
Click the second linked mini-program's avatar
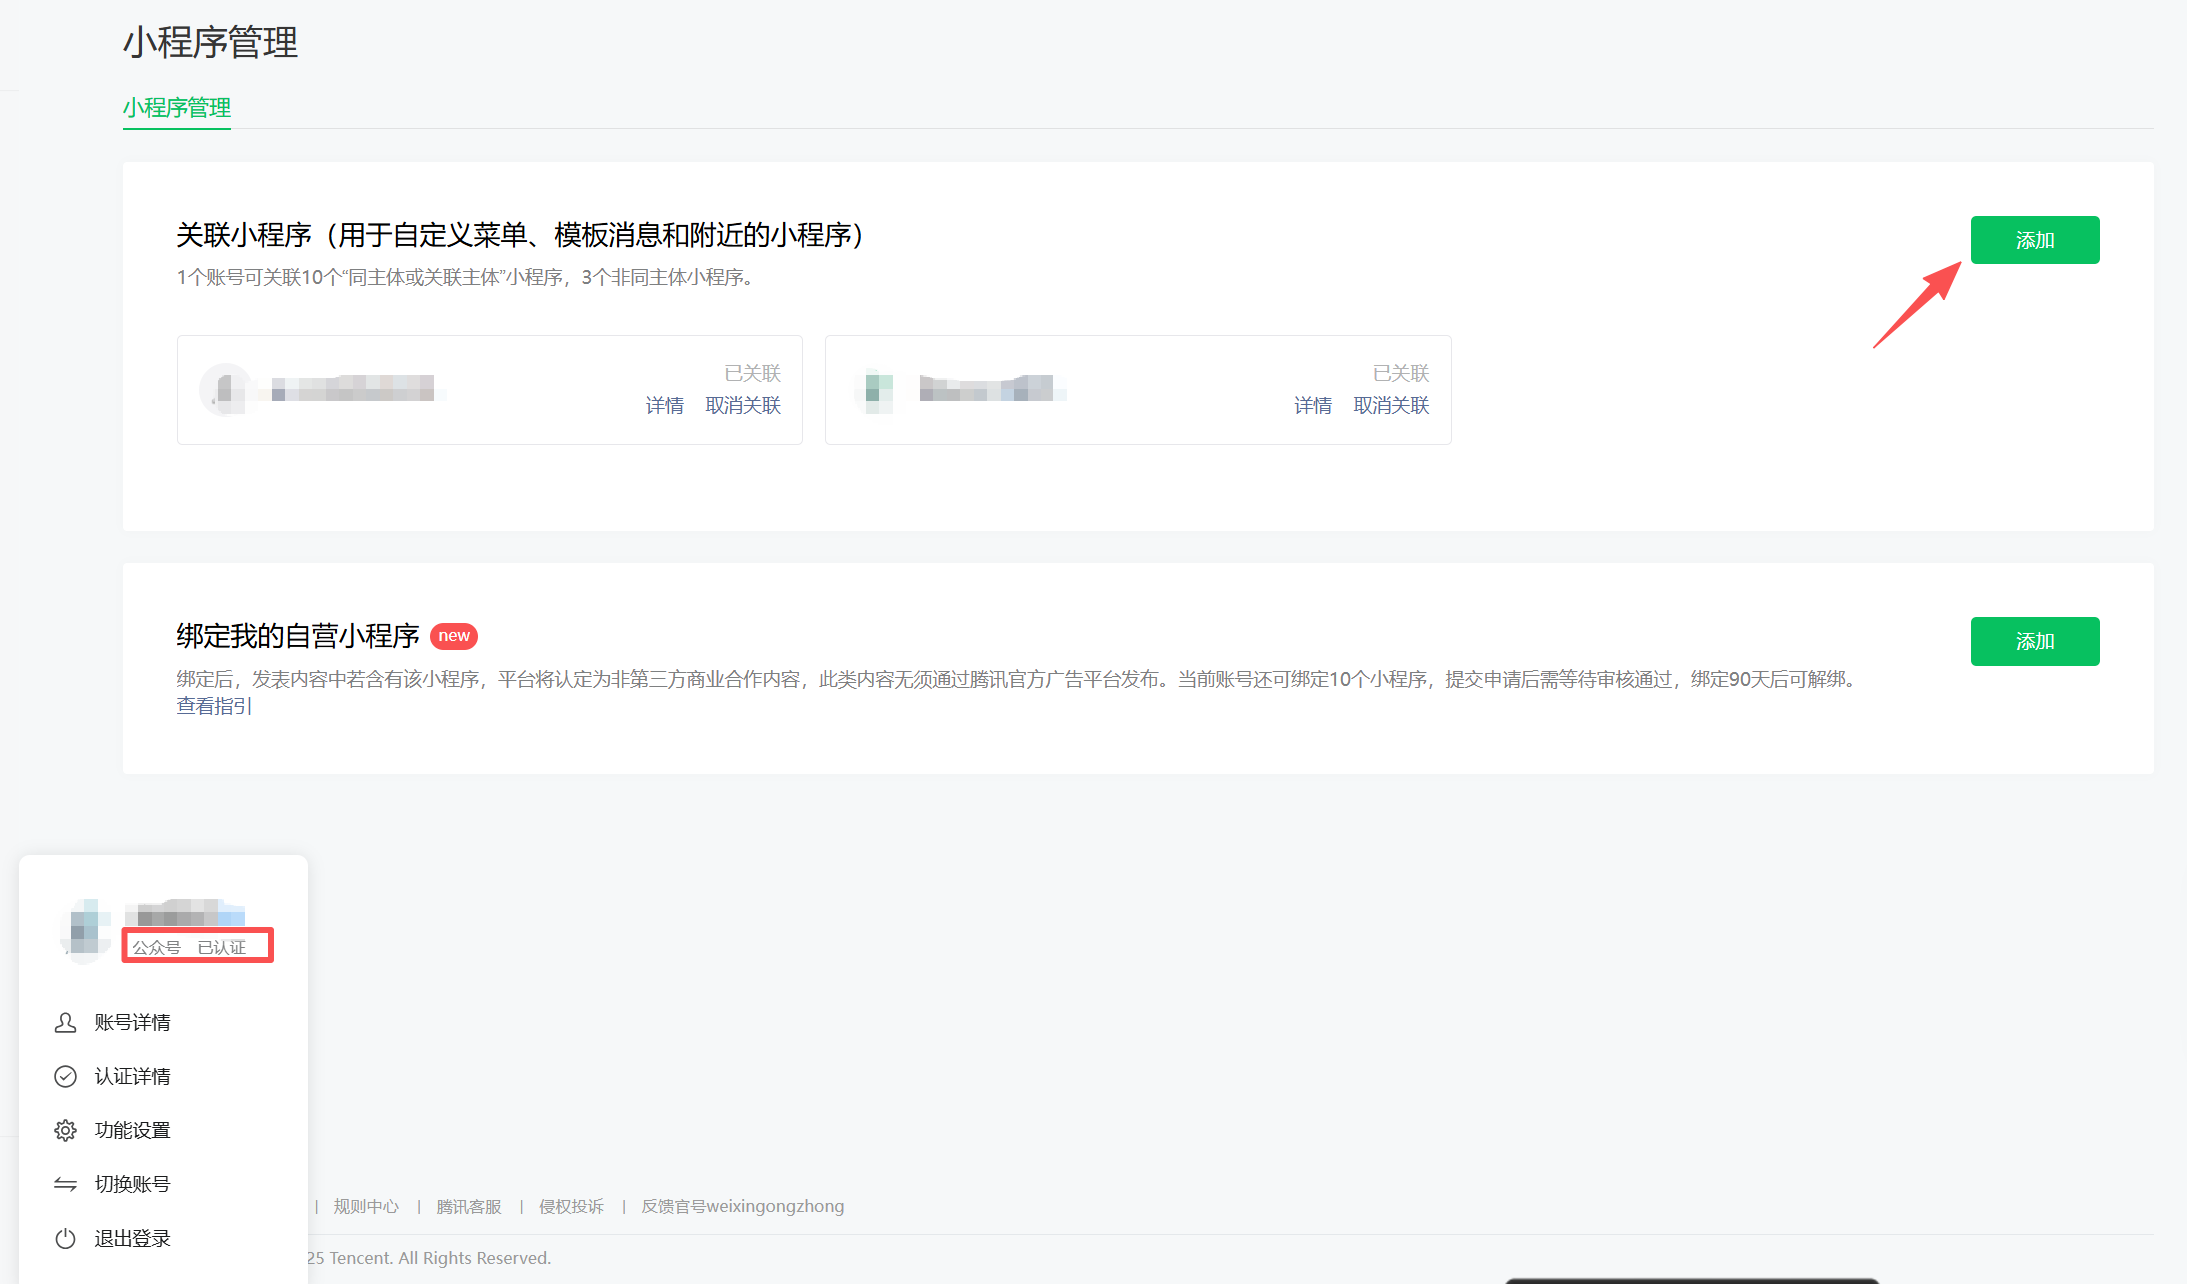tap(877, 390)
